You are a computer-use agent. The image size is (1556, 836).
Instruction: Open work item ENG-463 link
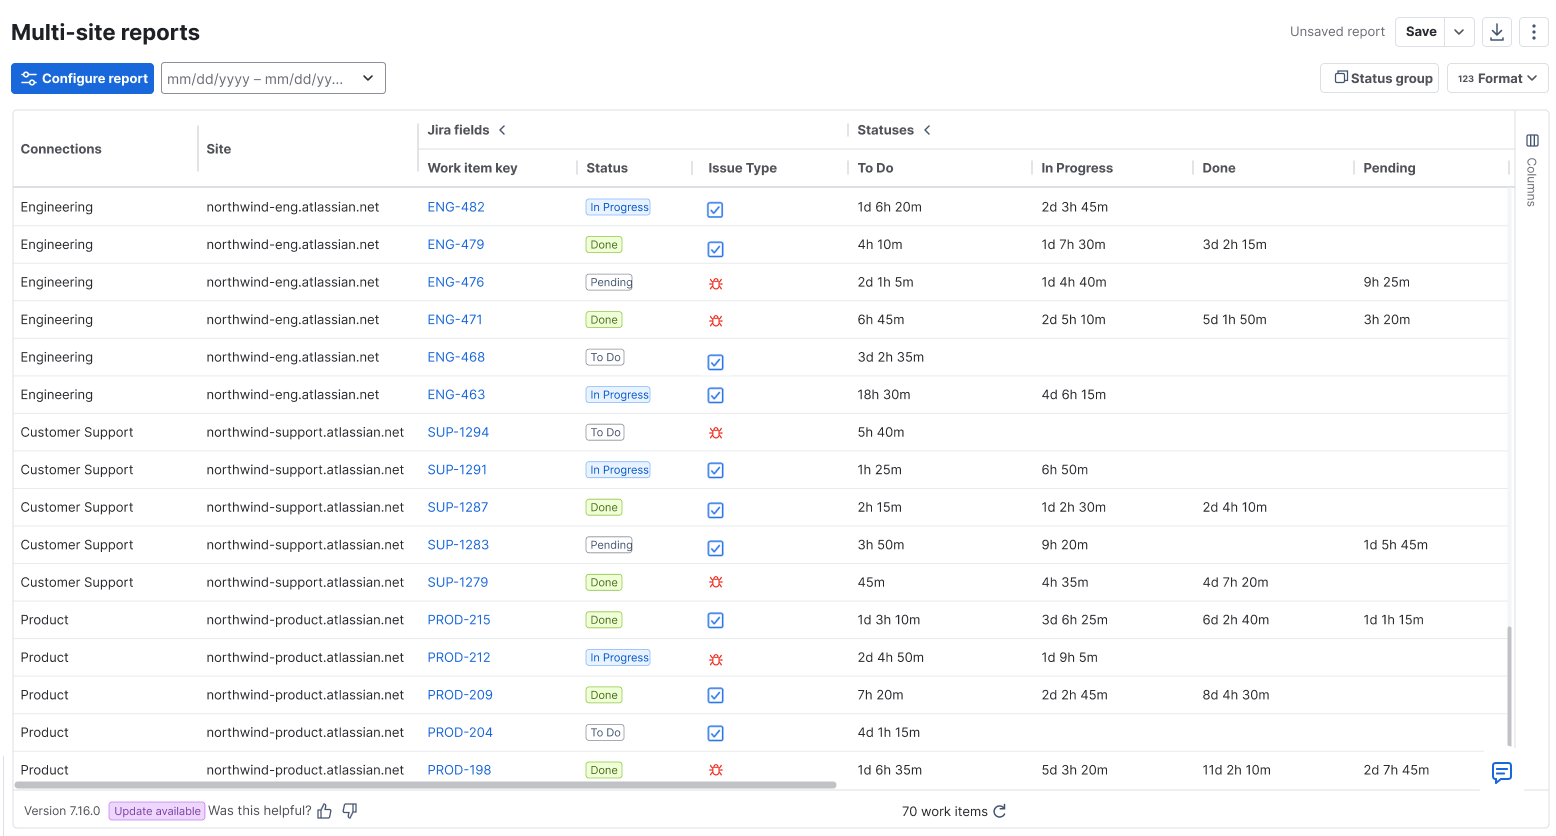point(456,395)
